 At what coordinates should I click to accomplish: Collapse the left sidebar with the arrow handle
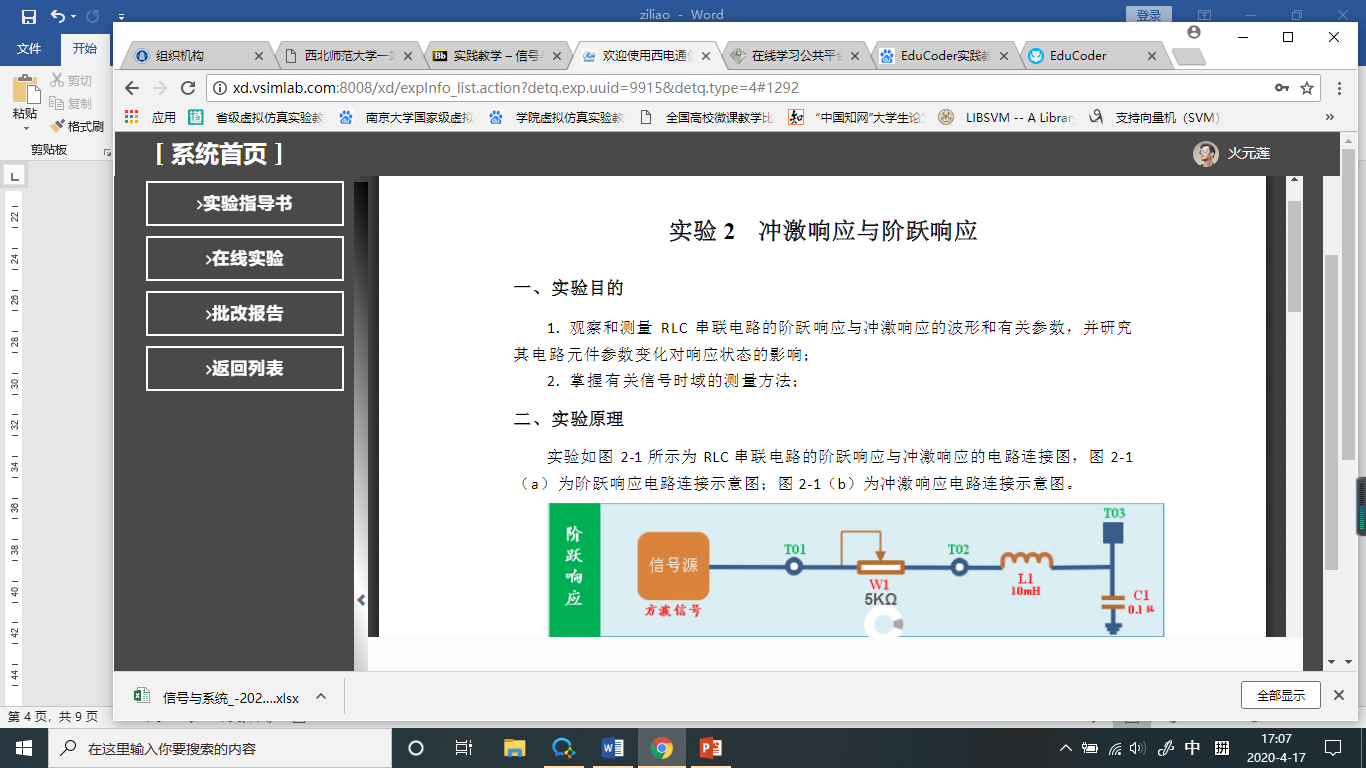point(361,600)
